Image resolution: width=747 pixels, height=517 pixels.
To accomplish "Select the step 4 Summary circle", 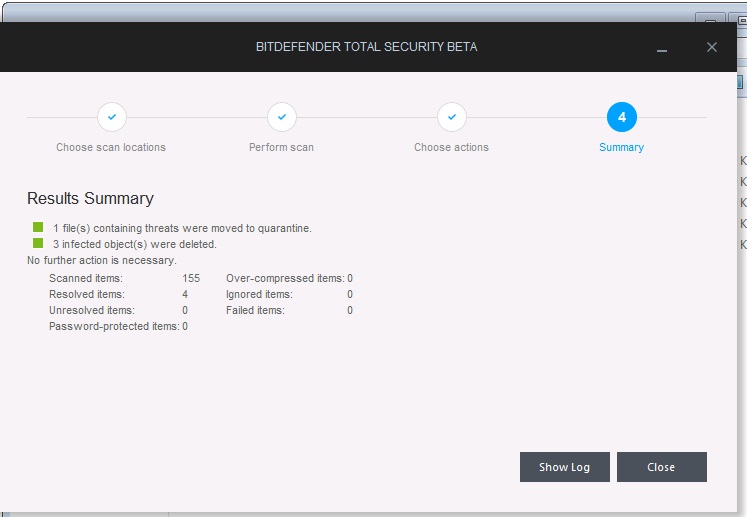I will coord(622,117).
